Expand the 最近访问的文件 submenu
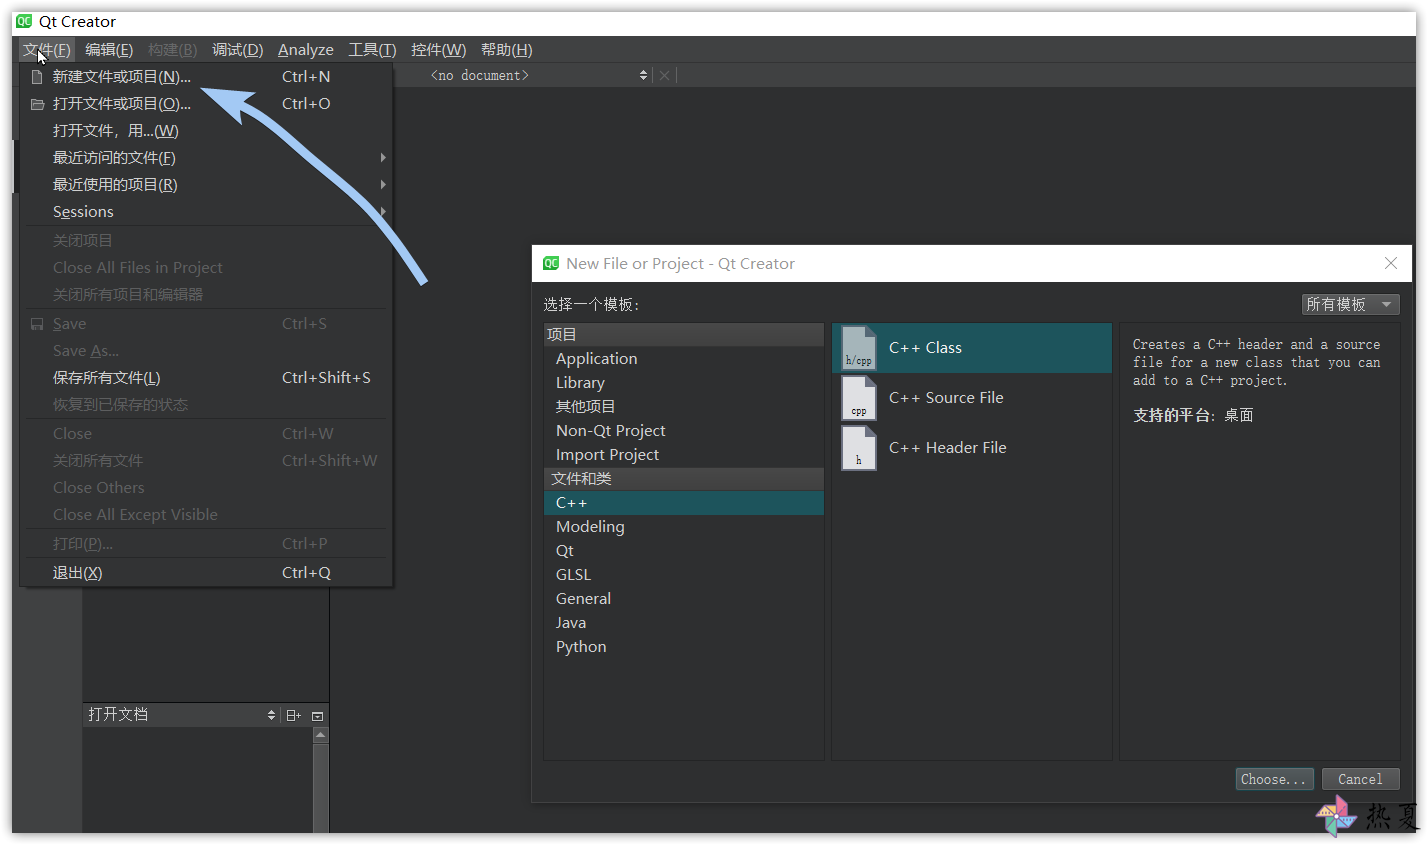1428x845 pixels. [383, 158]
